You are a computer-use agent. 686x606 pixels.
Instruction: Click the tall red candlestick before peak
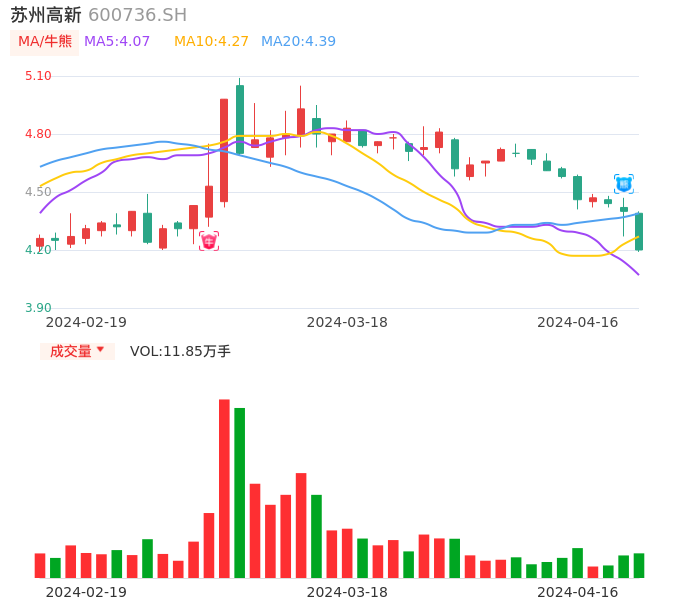(224, 150)
